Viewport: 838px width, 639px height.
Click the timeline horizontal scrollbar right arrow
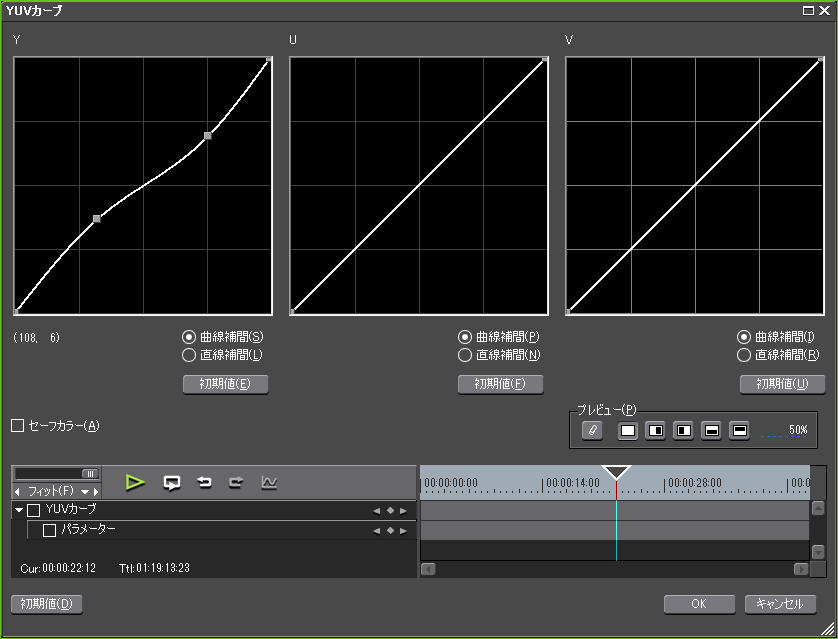coord(801,570)
